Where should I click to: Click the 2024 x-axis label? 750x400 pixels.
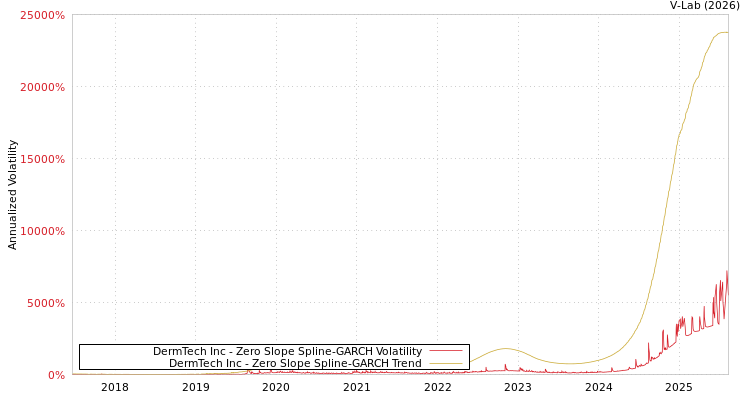click(x=599, y=387)
